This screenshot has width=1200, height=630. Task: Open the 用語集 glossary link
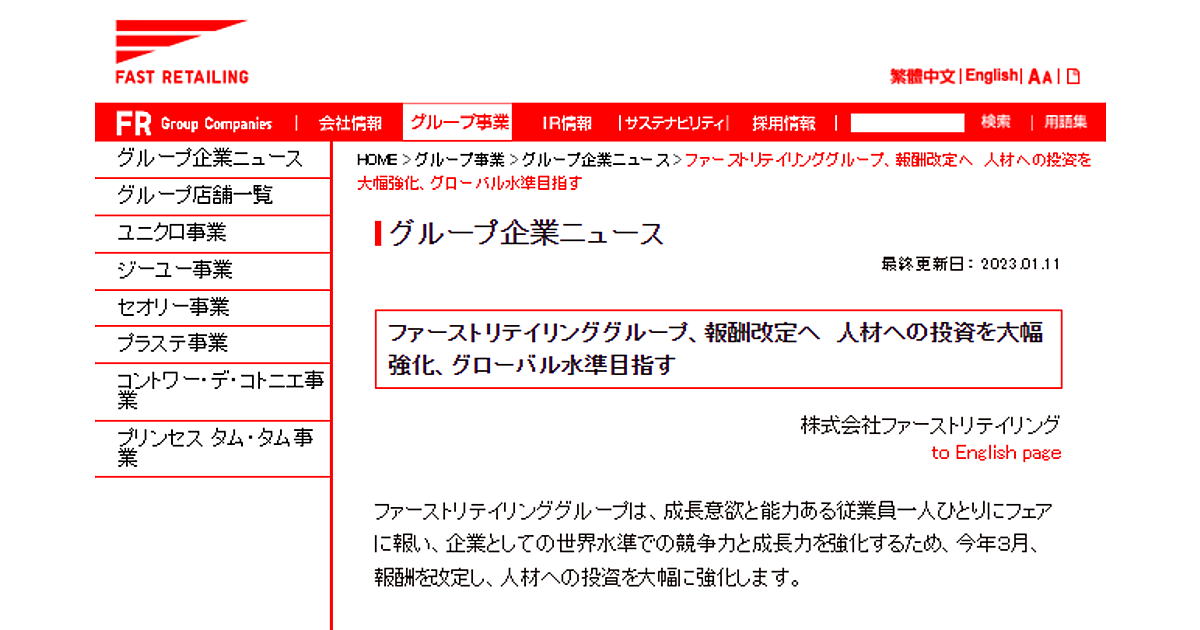click(1065, 123)
